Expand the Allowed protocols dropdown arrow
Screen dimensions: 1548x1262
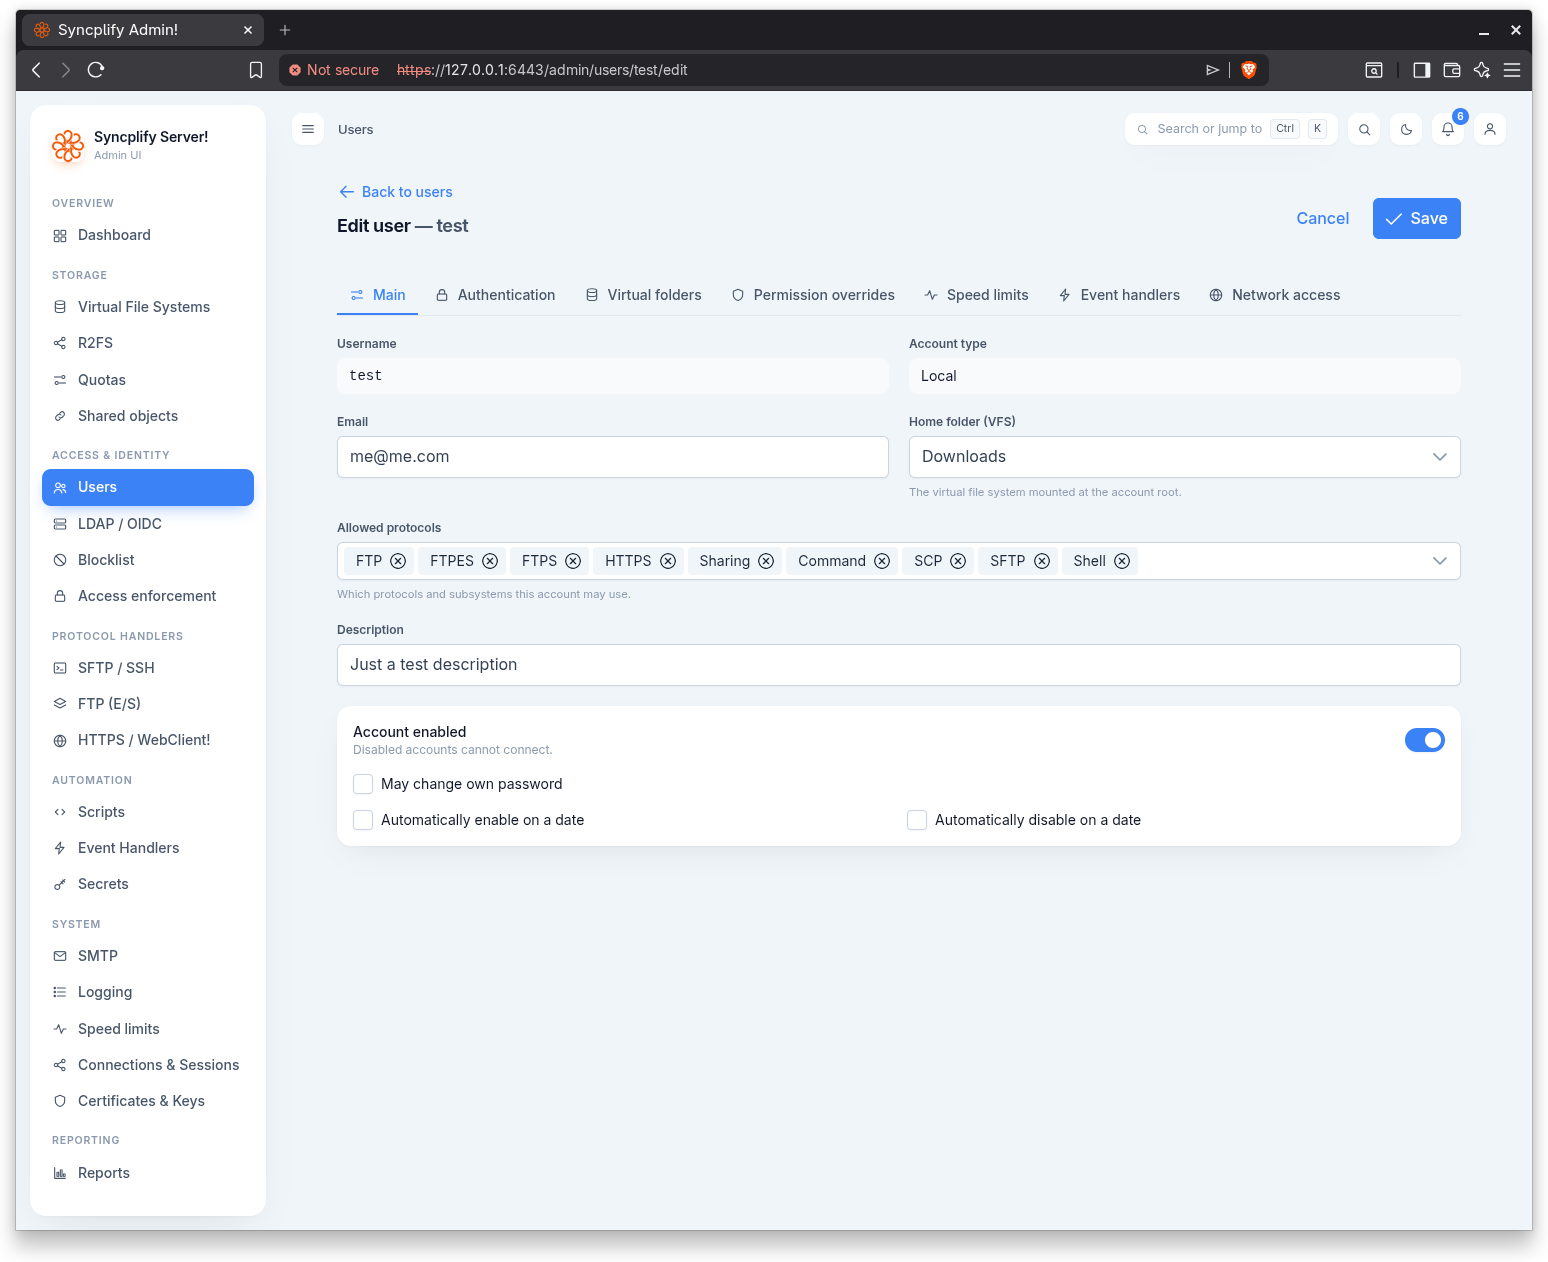click(x=1440, y=561)
